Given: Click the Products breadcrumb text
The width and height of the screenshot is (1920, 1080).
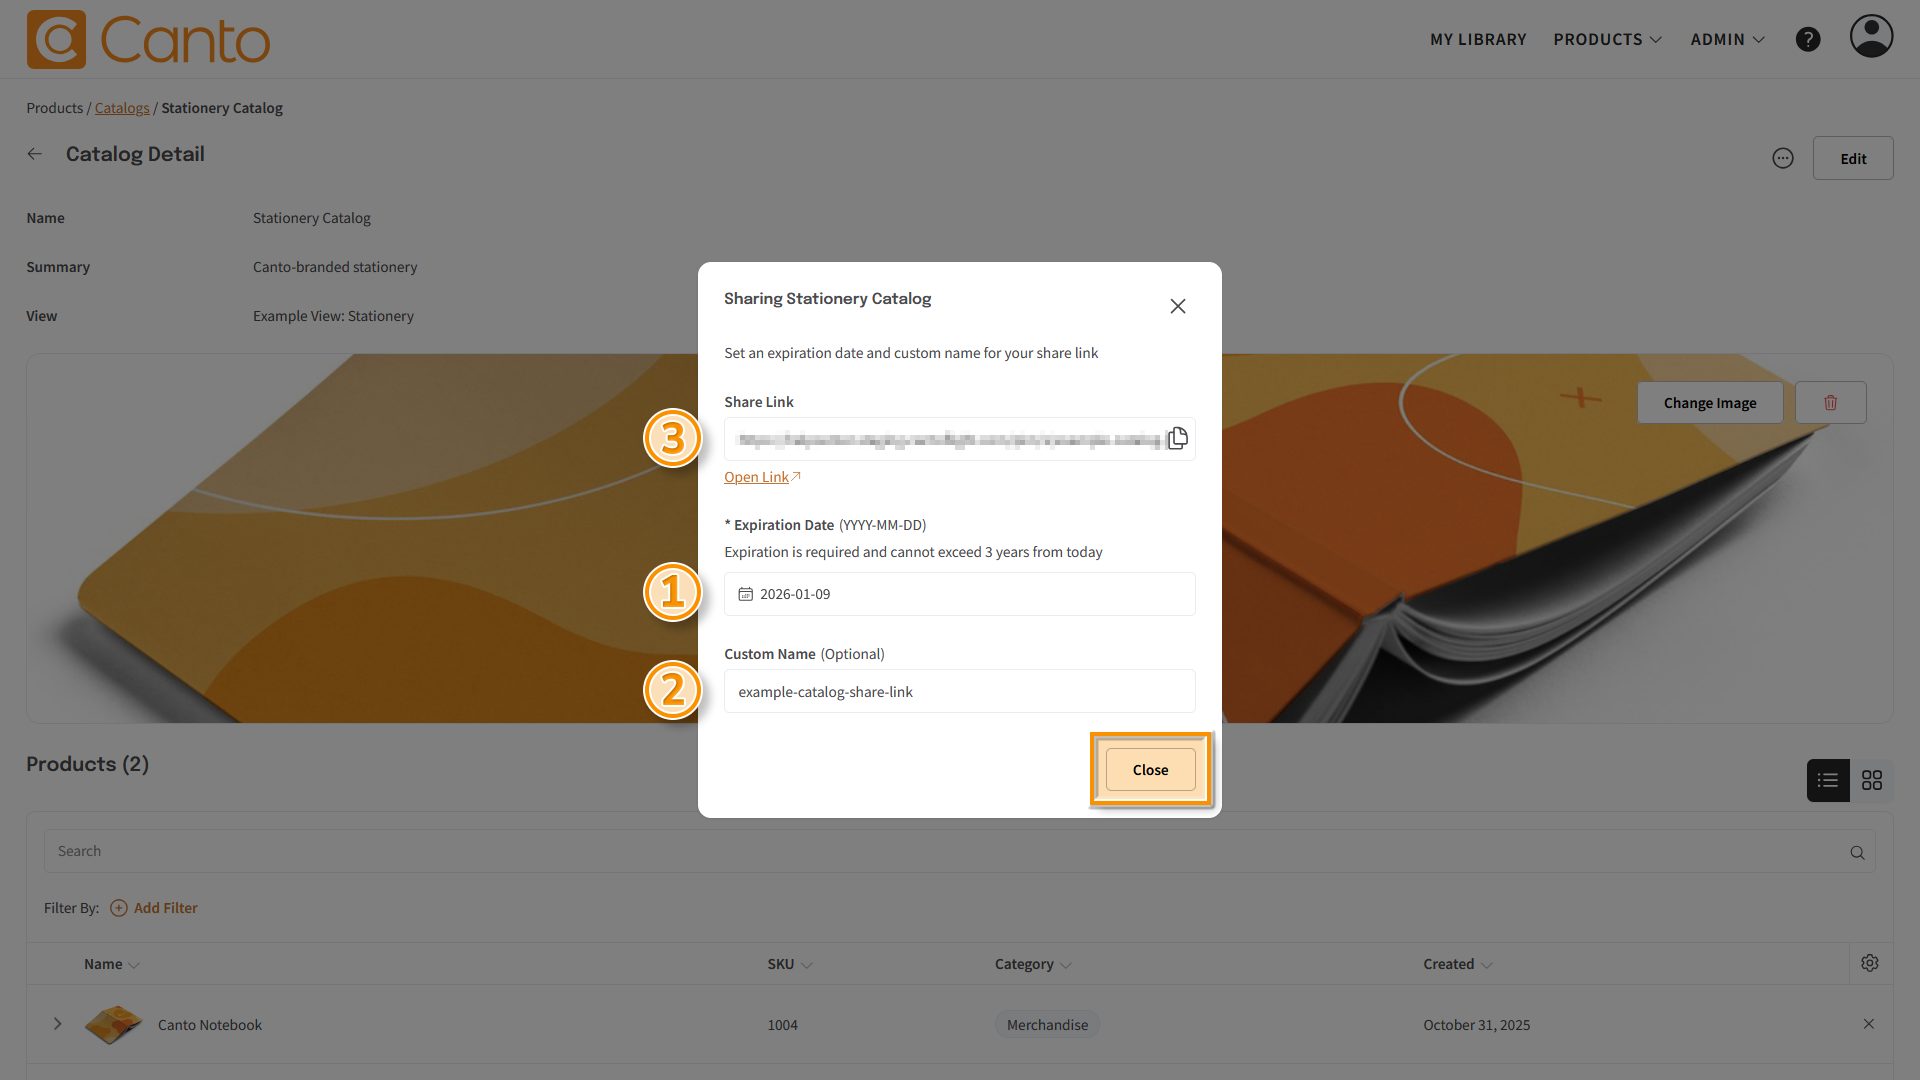Looking at the screenshot, I should (x=55, y=108).
